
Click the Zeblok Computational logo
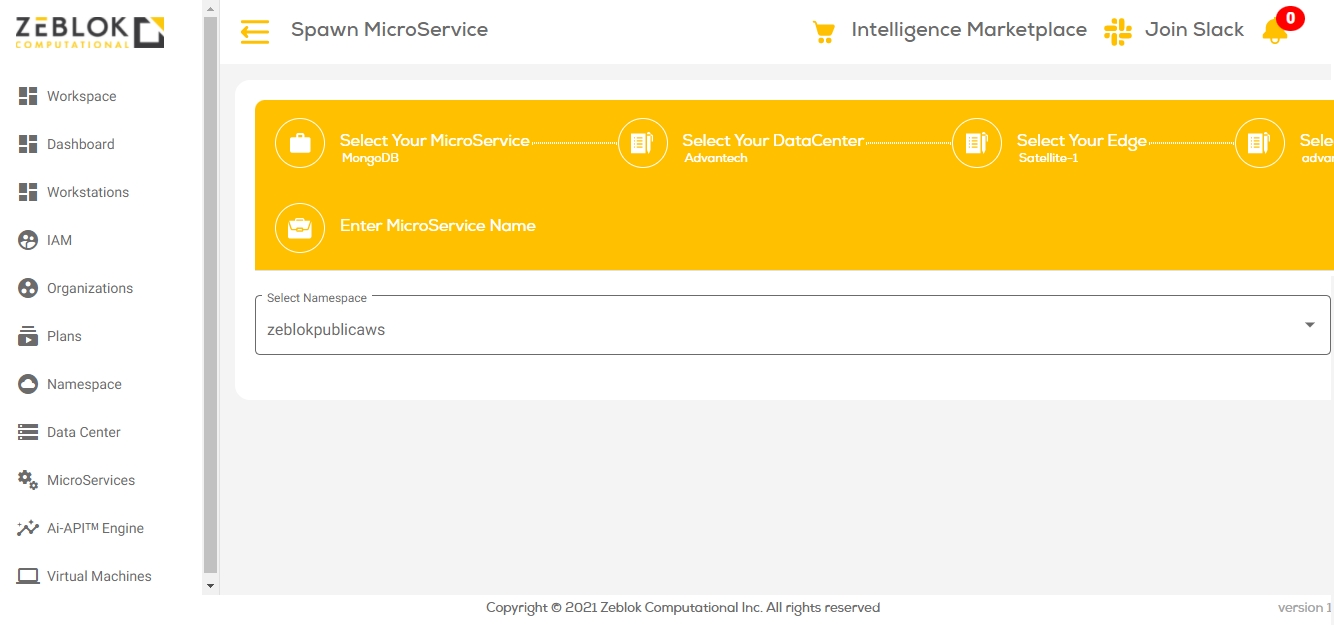click(89, 32)
